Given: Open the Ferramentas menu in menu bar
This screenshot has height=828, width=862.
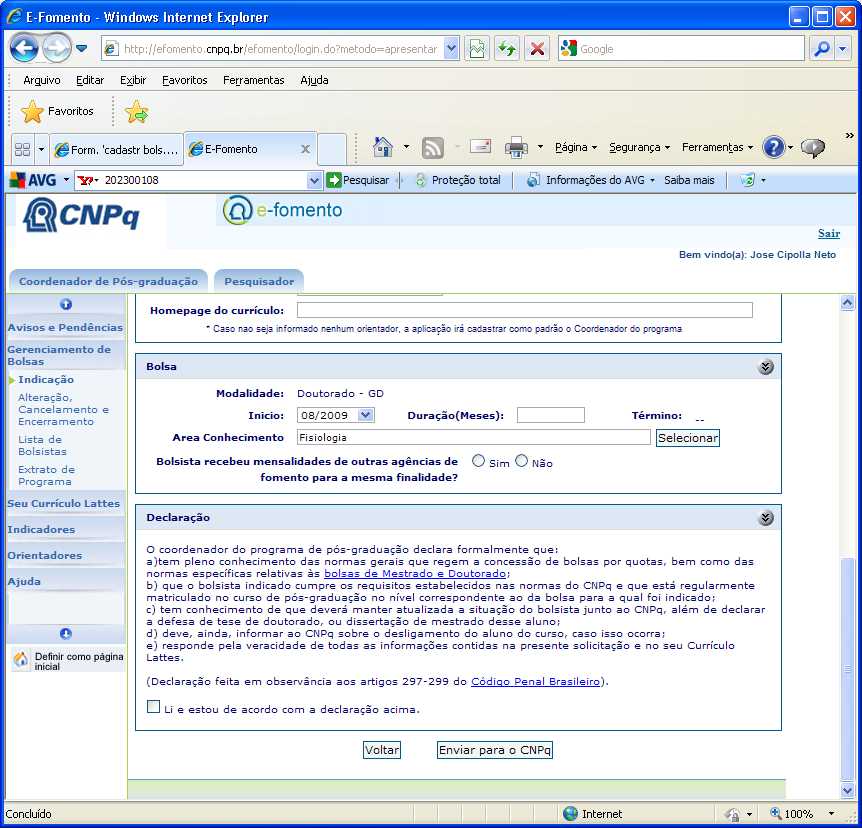Looking at the screenshot, I should [253, 80].
